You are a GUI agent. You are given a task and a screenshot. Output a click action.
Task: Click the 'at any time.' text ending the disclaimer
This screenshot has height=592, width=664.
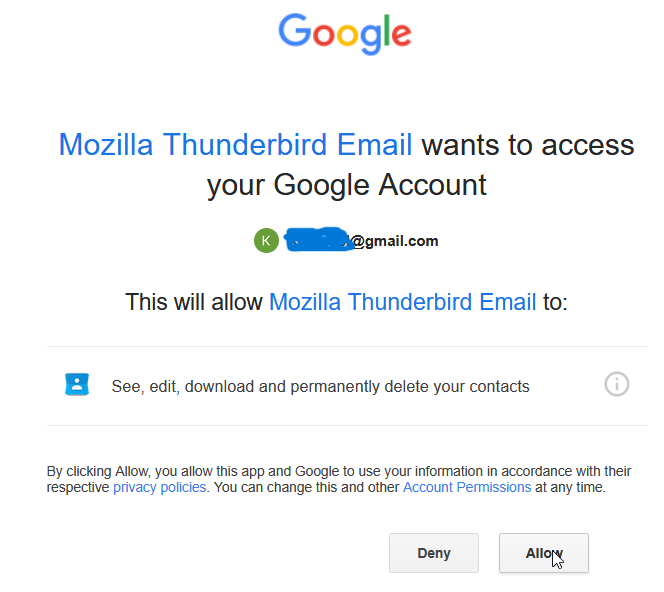(x=570, y=487)
